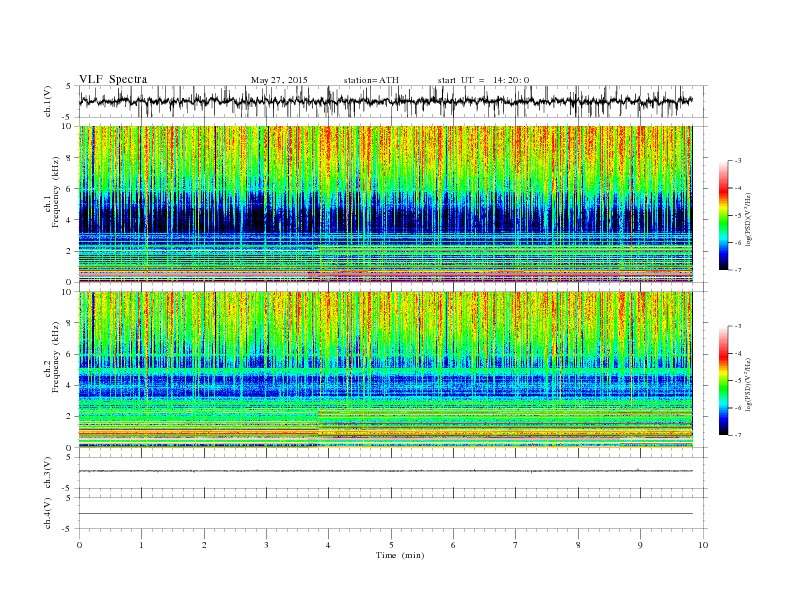Click the ch.3 voltage trace line
792x612 pixels.
click(385, 471)
